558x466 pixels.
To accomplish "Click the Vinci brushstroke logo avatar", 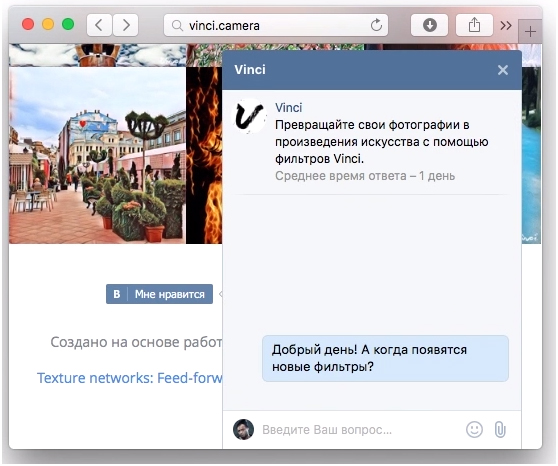I will [249, 116].
